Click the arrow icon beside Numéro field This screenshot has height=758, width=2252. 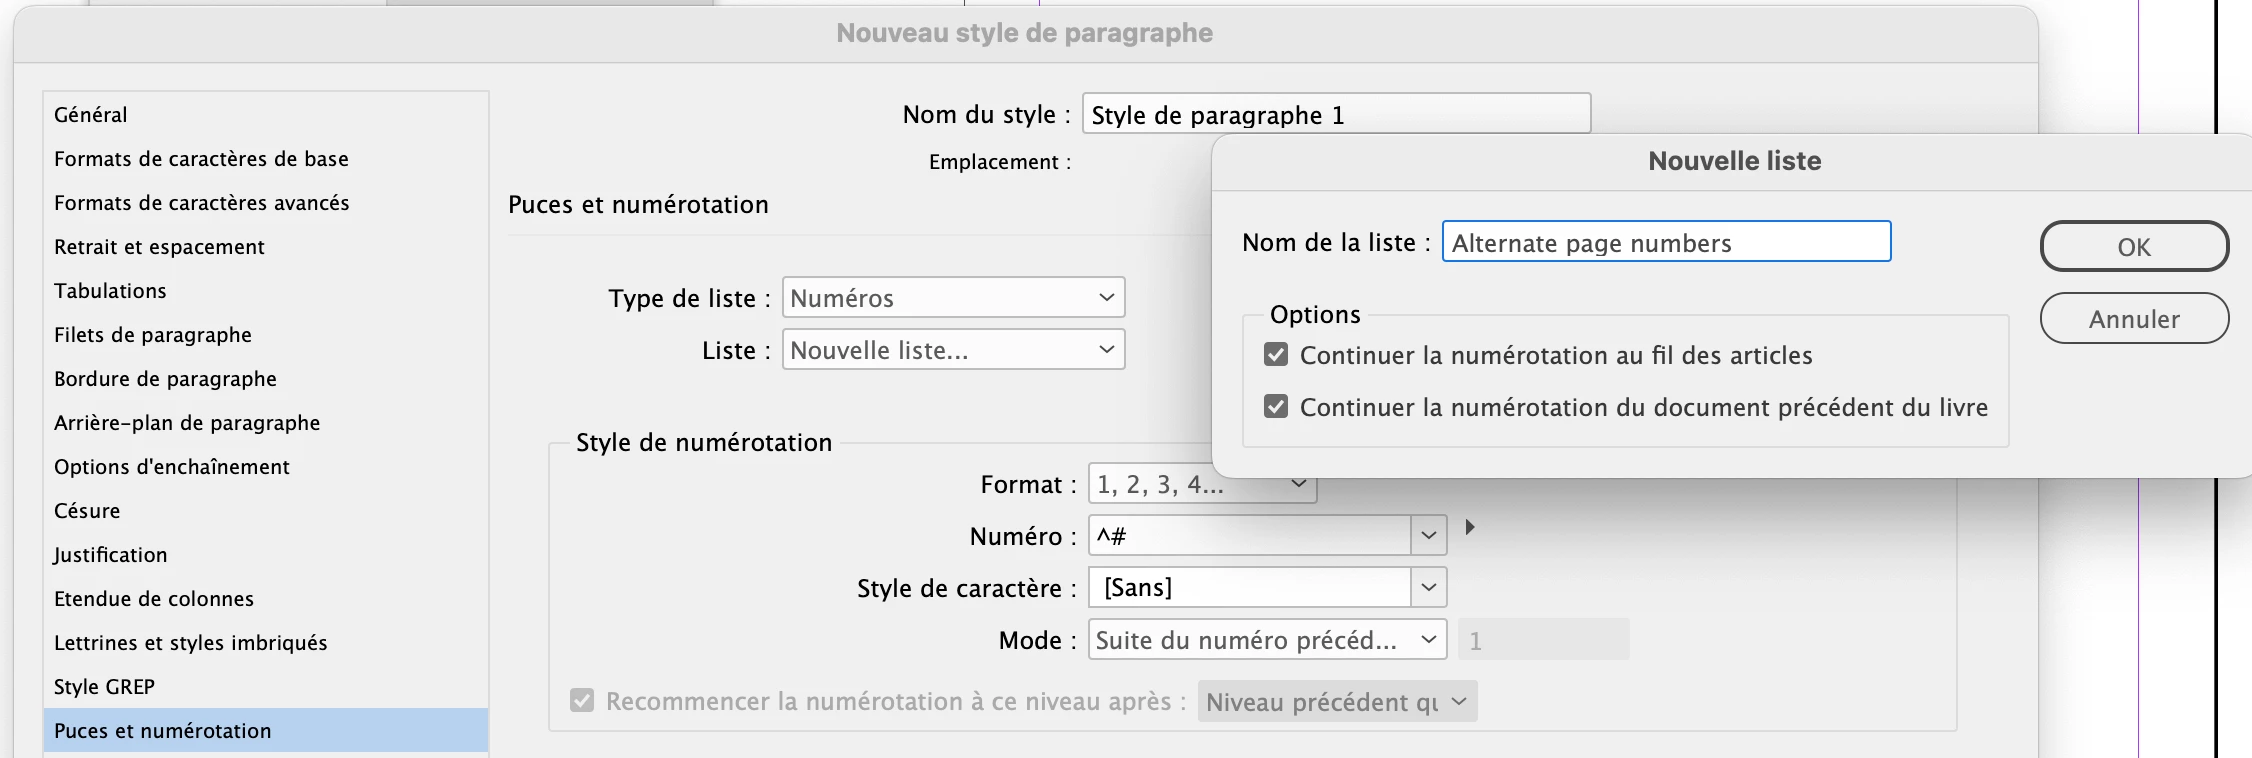tap(1469, 527)
